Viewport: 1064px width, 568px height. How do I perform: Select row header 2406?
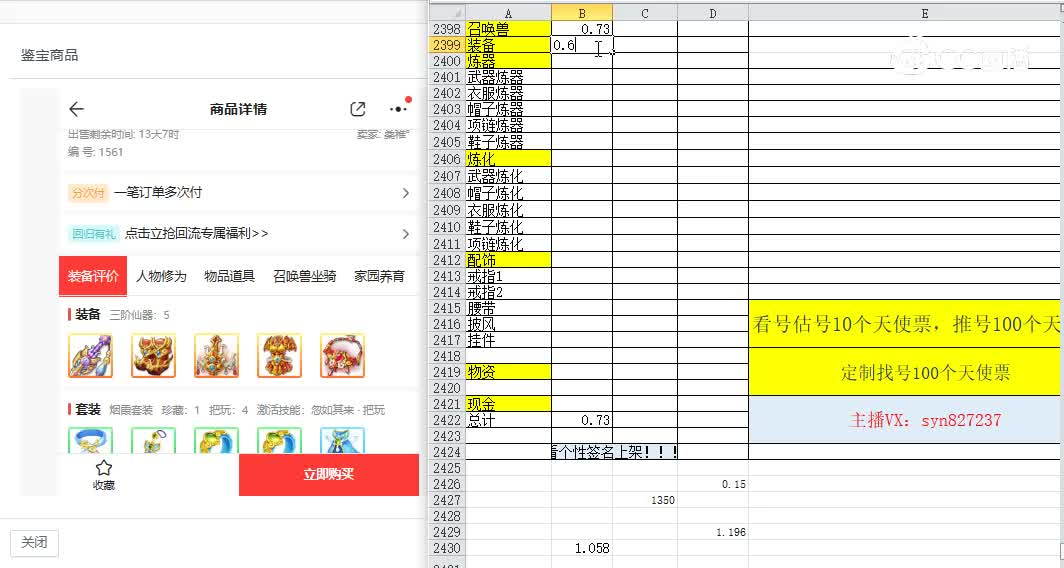448,159
